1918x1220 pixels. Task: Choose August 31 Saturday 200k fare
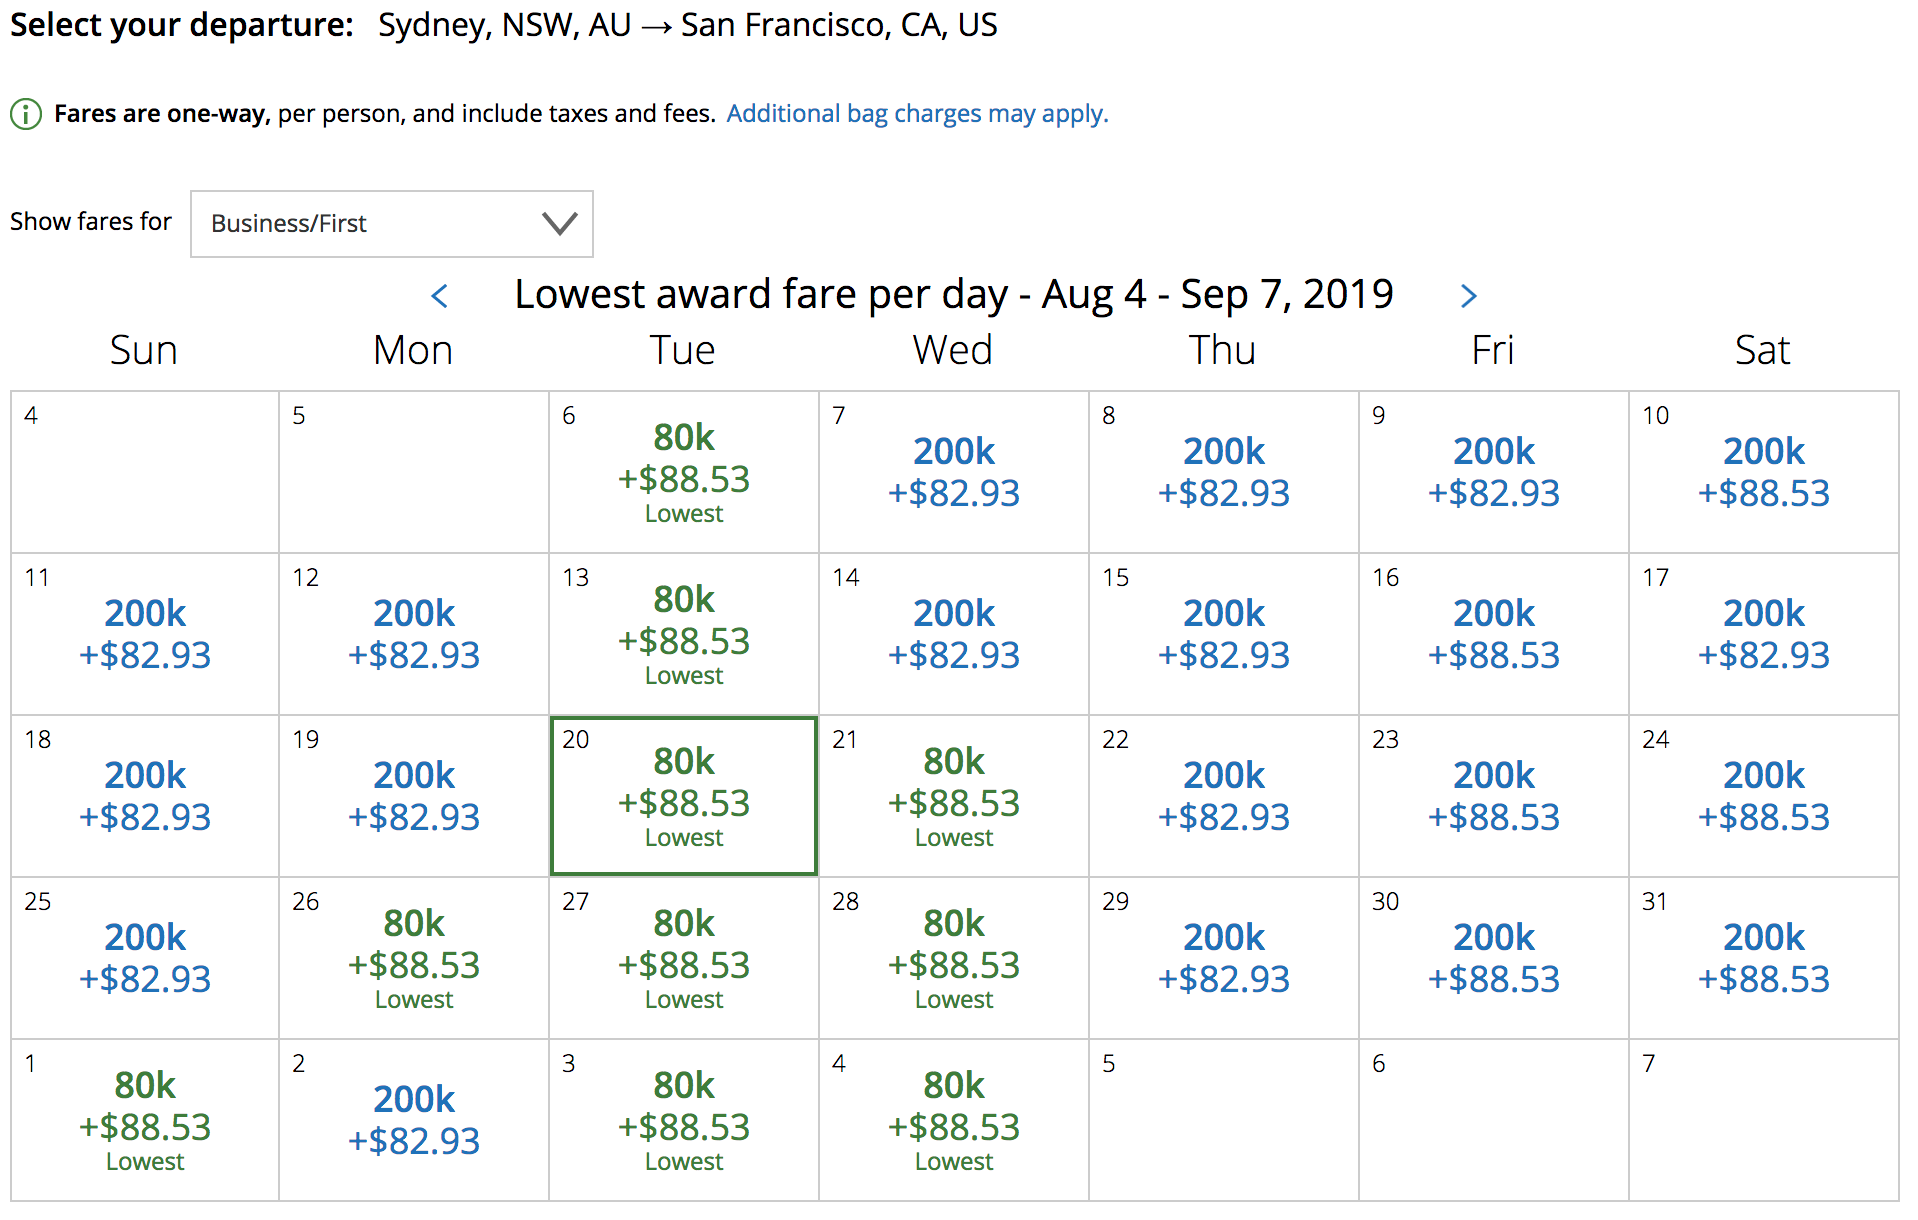1764,958
